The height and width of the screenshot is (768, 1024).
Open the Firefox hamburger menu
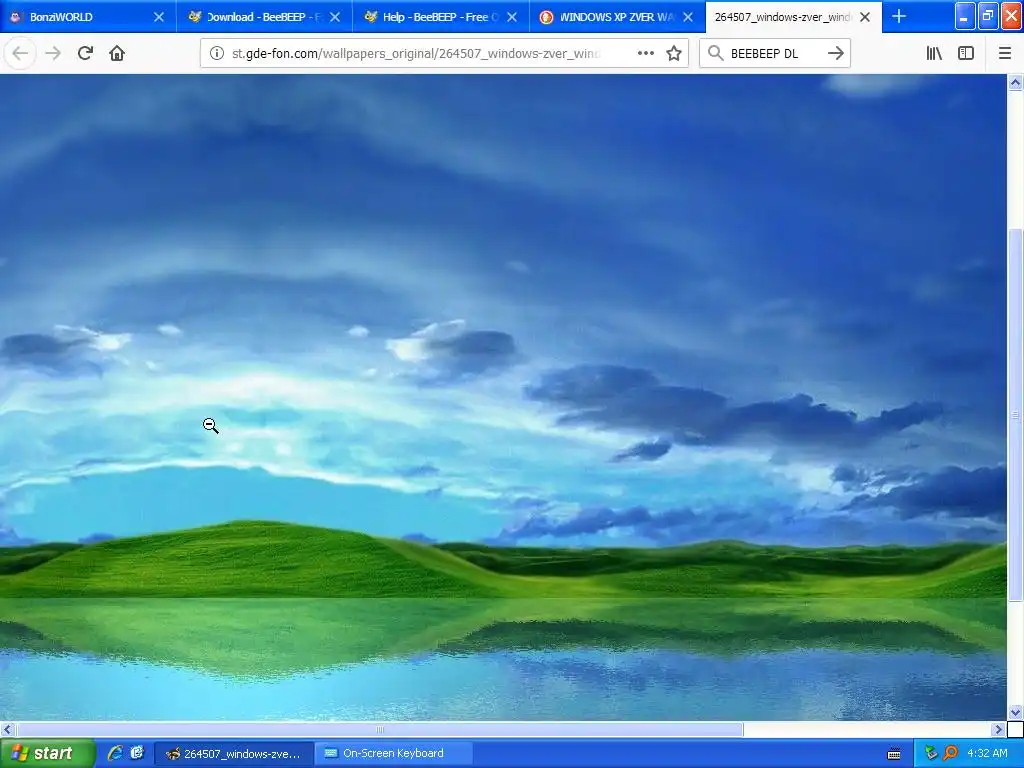pyautogui.click(x=1004, y=54)
